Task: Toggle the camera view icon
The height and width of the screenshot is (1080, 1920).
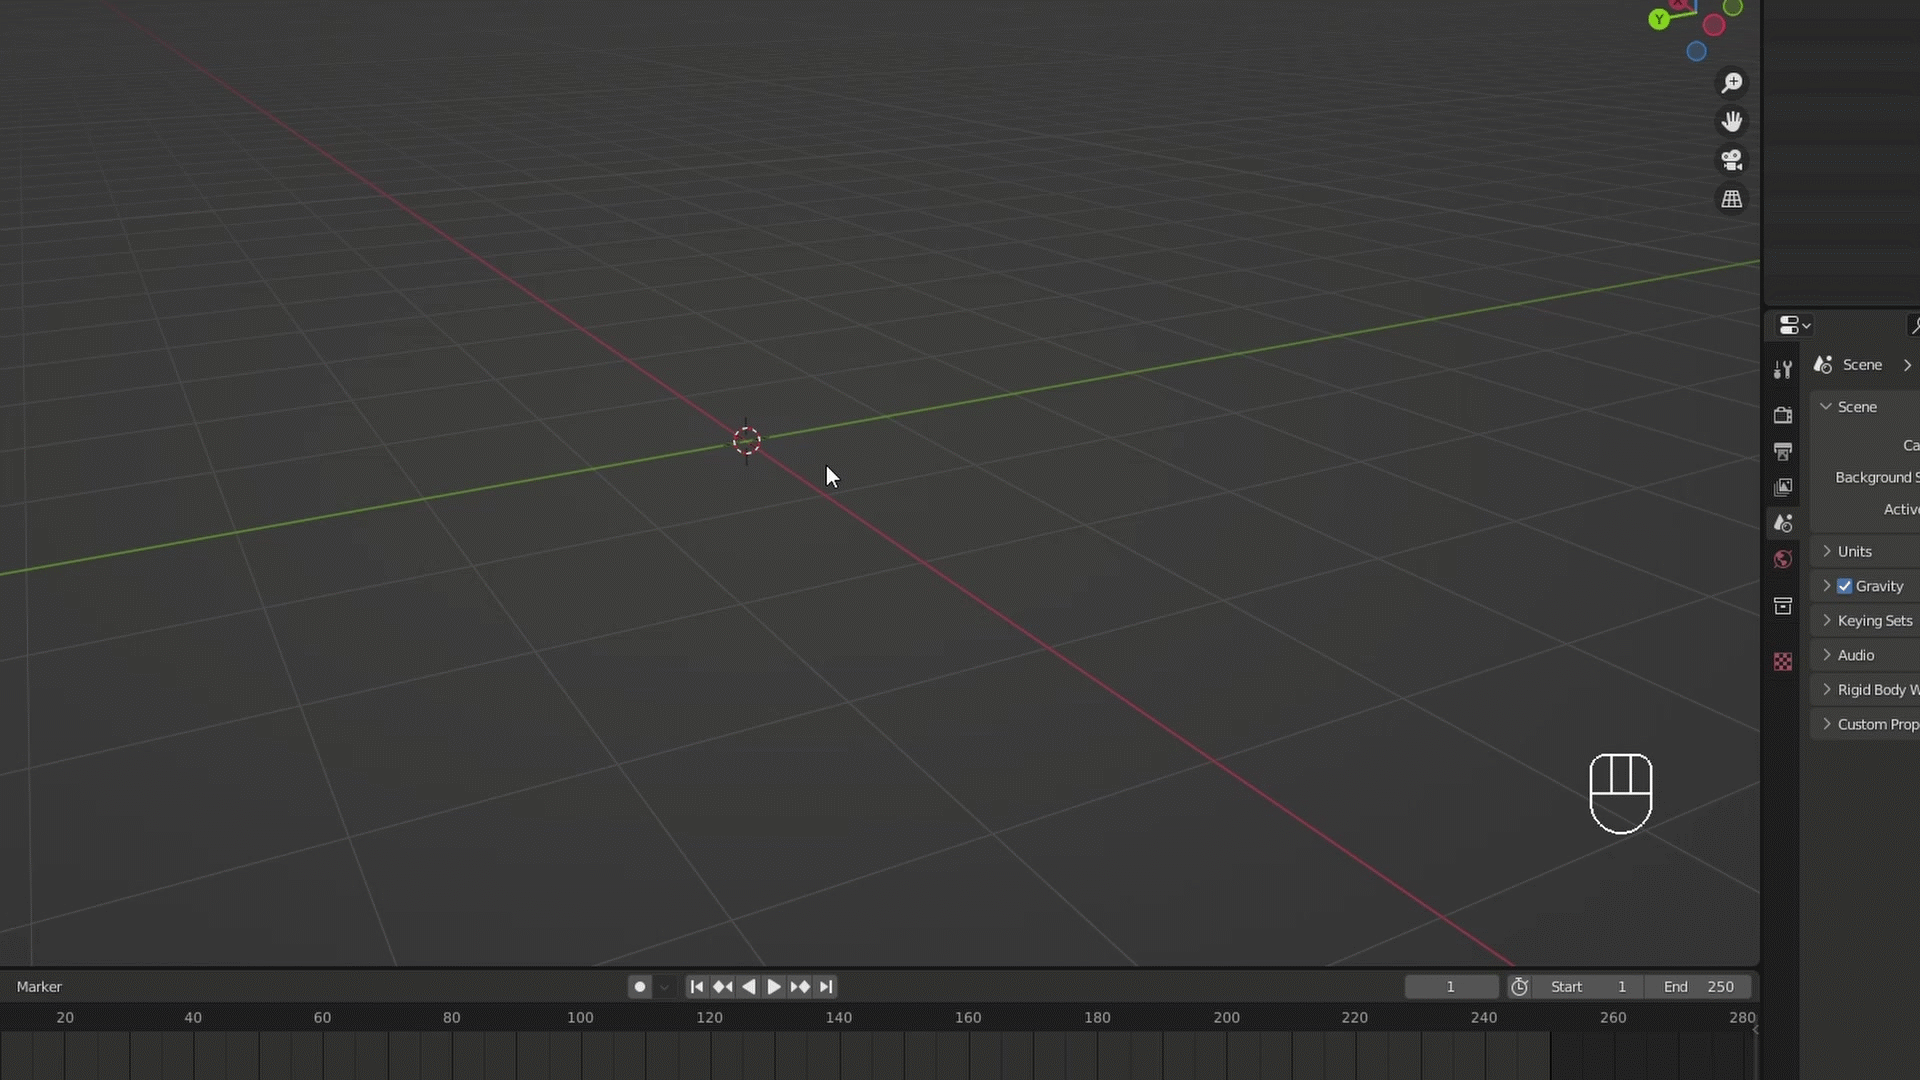Action: 1731,160
